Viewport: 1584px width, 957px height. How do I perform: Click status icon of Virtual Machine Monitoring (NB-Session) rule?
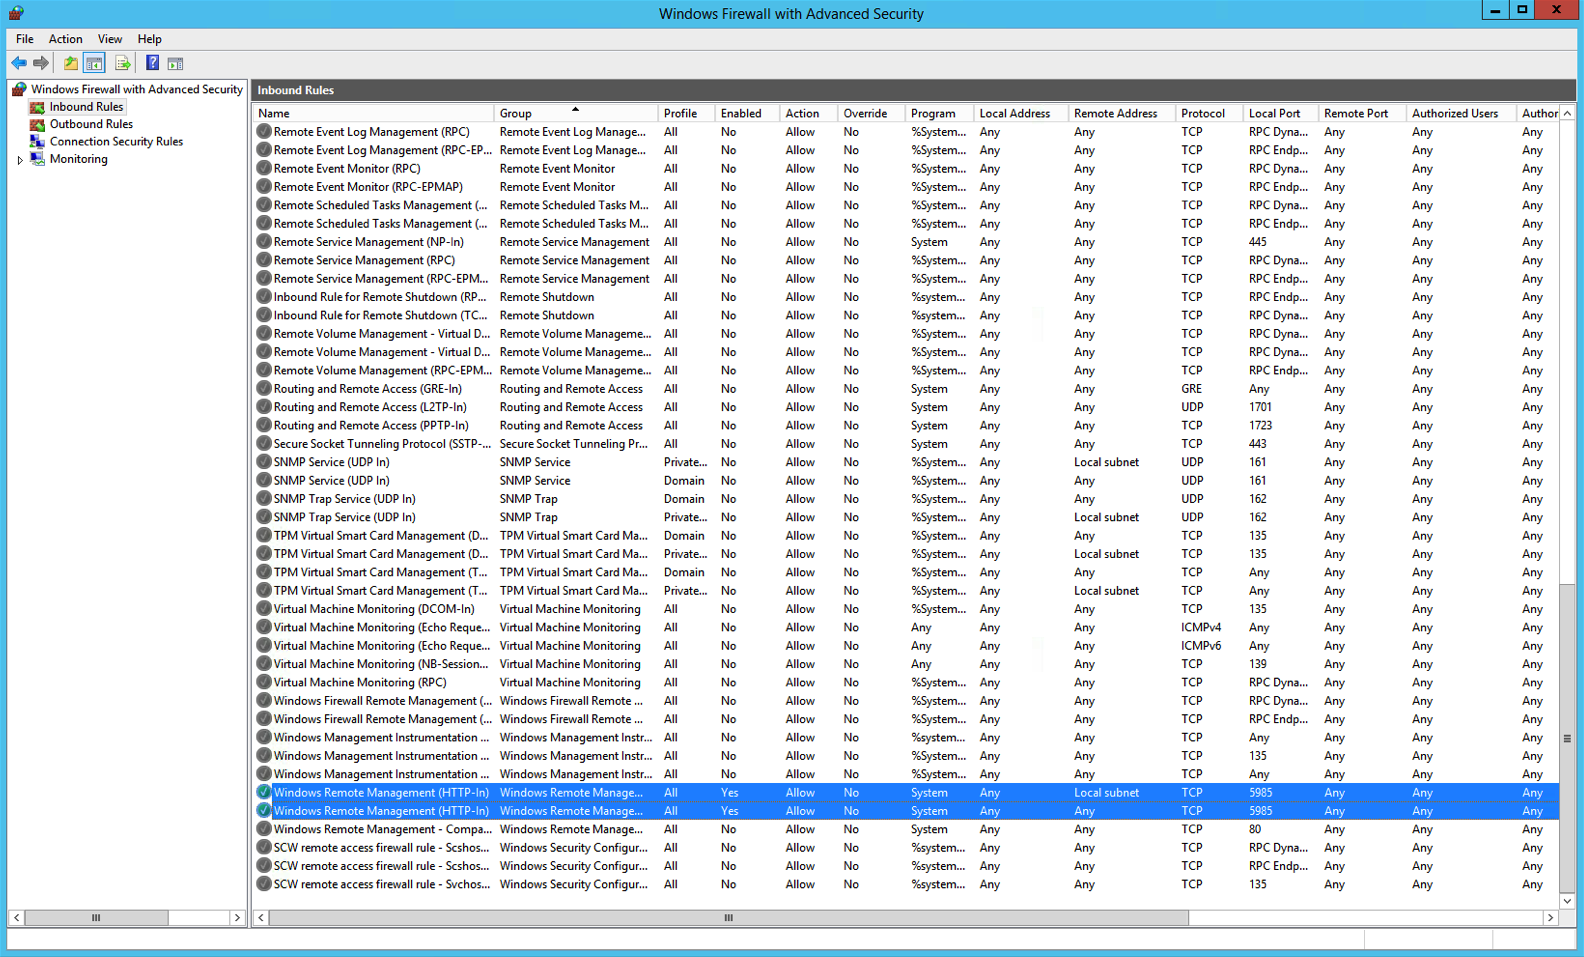tap(264, 663)
